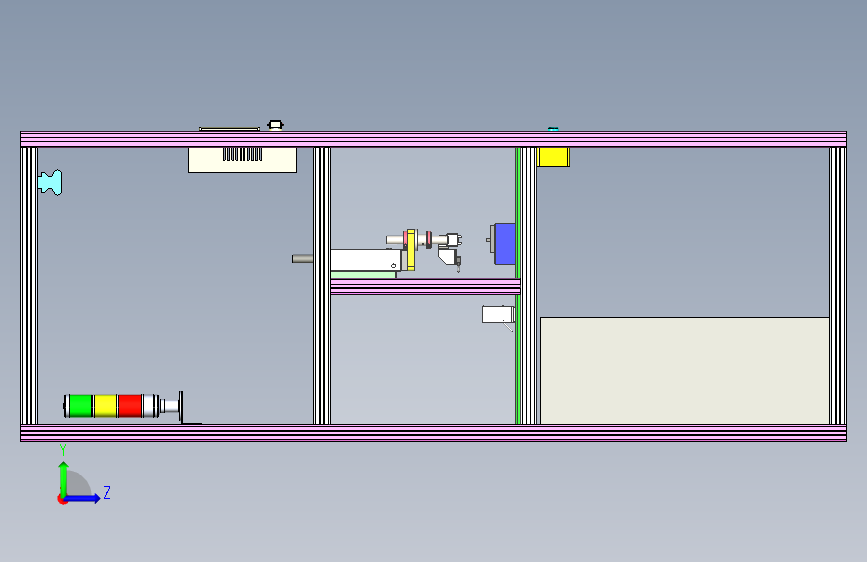Select the large beige cabinet panel
Screen dimensions: 867x562
coord(685,371)
